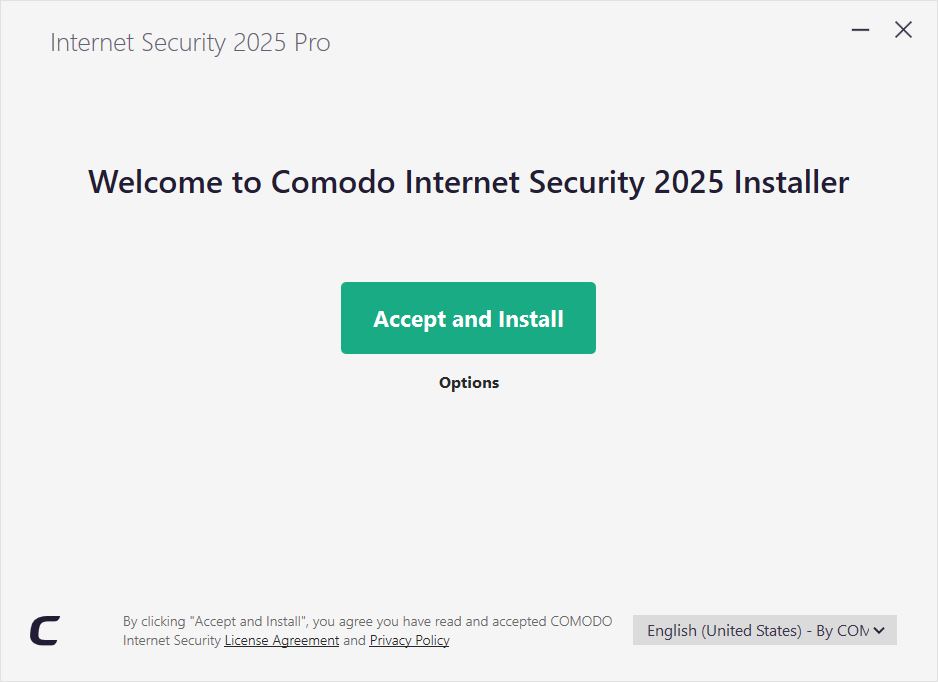The width and height of the screenshot is (938, 682).
Task: Open language list showing By COMODO
Action: (x=765, y=630)
